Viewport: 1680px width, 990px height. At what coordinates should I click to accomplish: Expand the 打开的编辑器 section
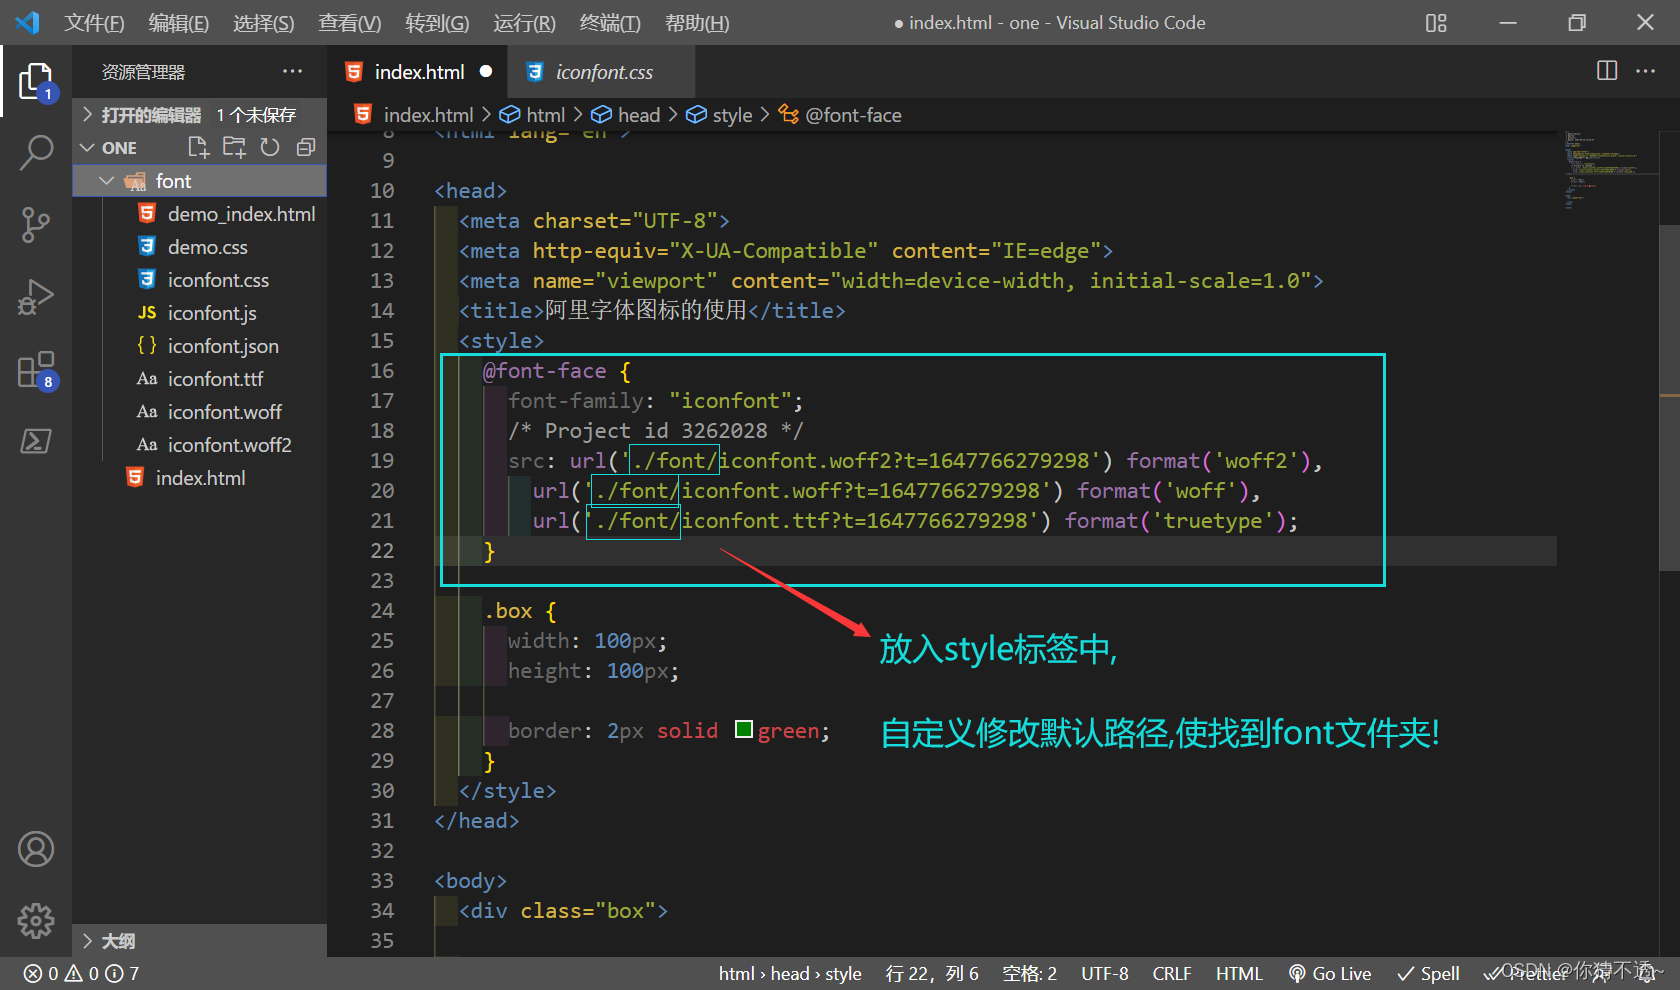pos(199,115)
